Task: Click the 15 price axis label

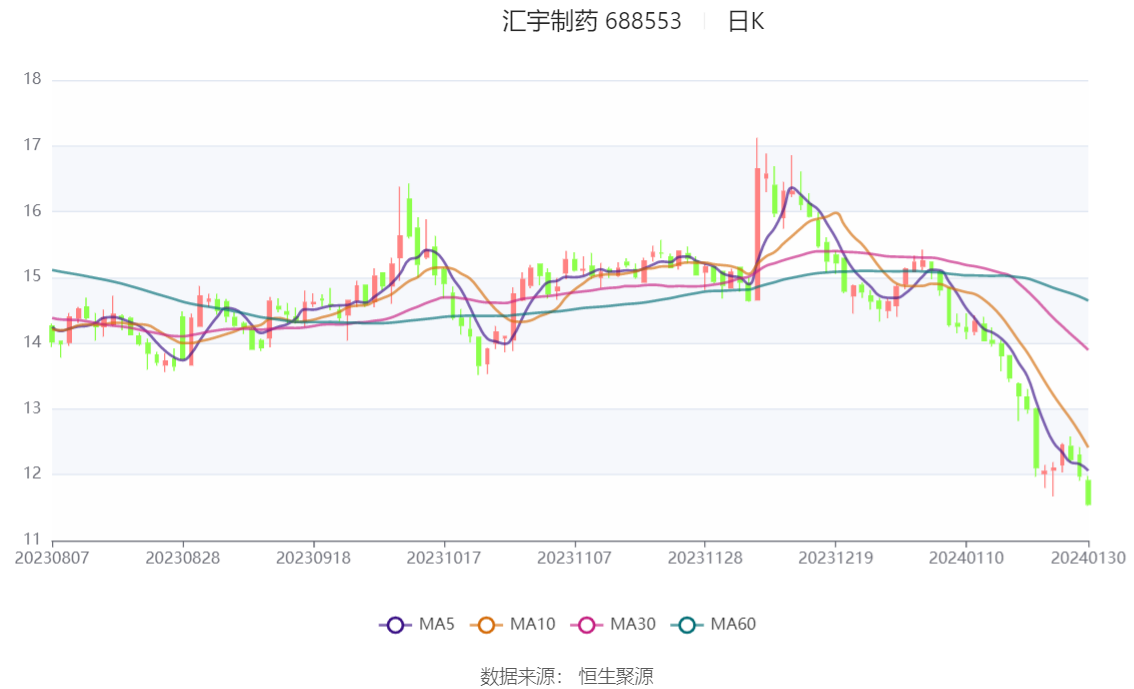Action: point(32,276)
